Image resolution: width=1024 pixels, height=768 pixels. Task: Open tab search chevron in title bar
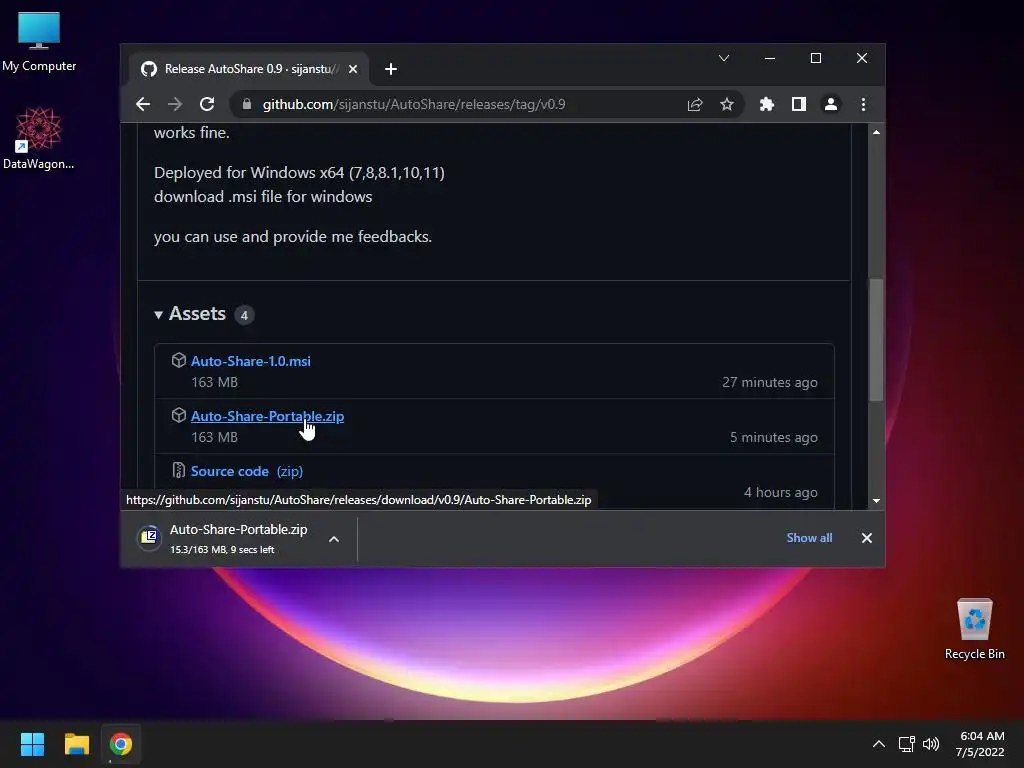point(724,58)
